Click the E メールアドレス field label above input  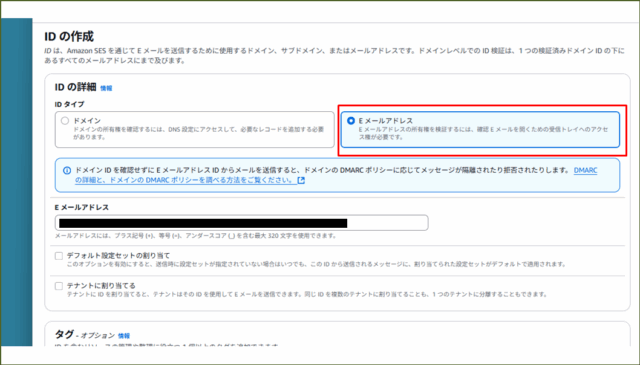(82, 207)
